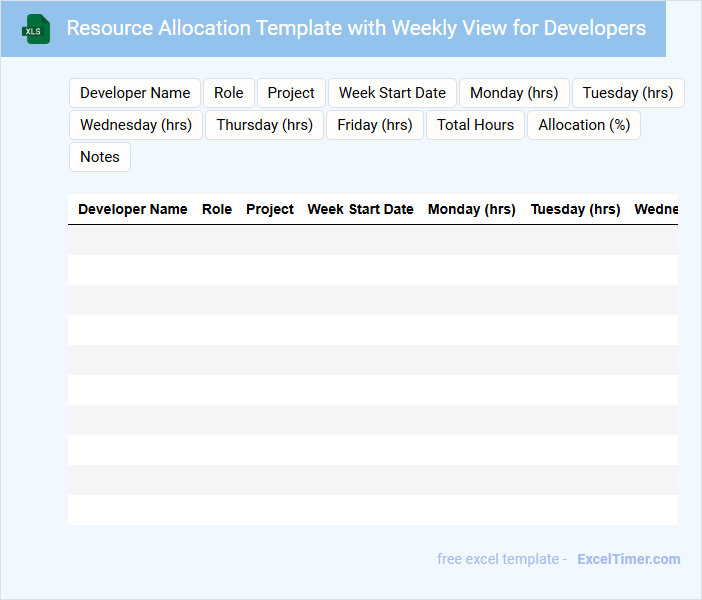Click the Project tag button

point(291,93)
